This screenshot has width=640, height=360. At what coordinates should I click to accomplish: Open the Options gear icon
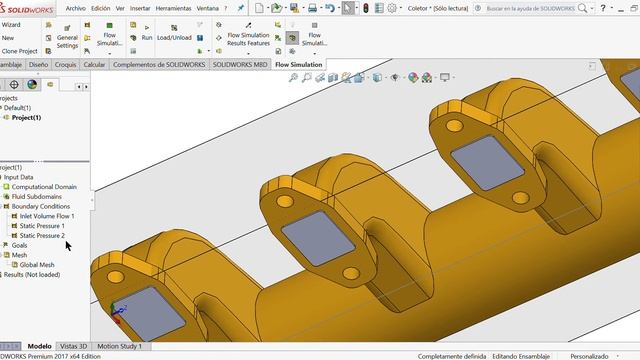[392, 8]
